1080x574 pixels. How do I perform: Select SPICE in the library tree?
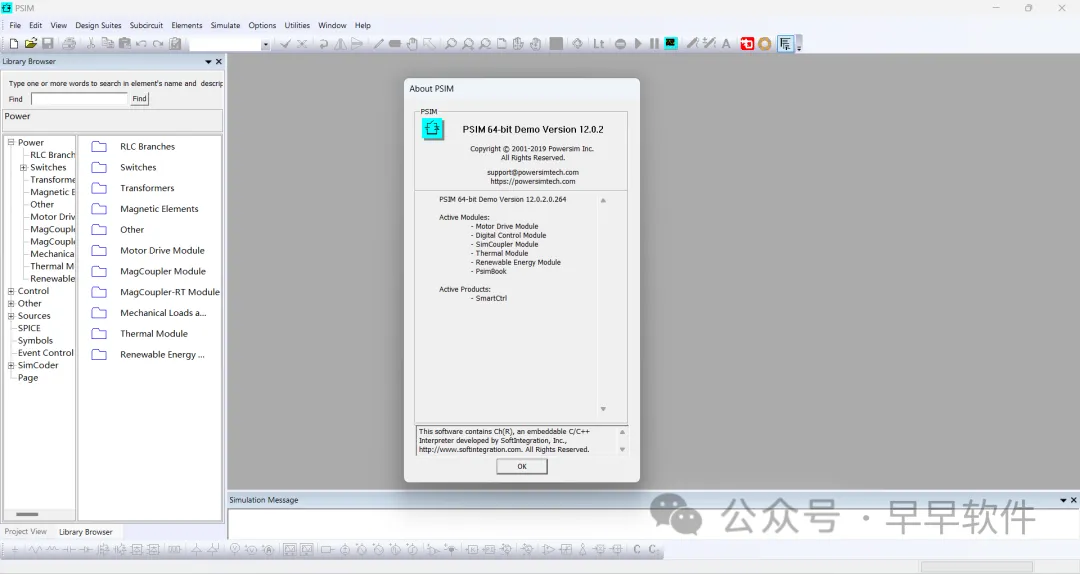29,328
